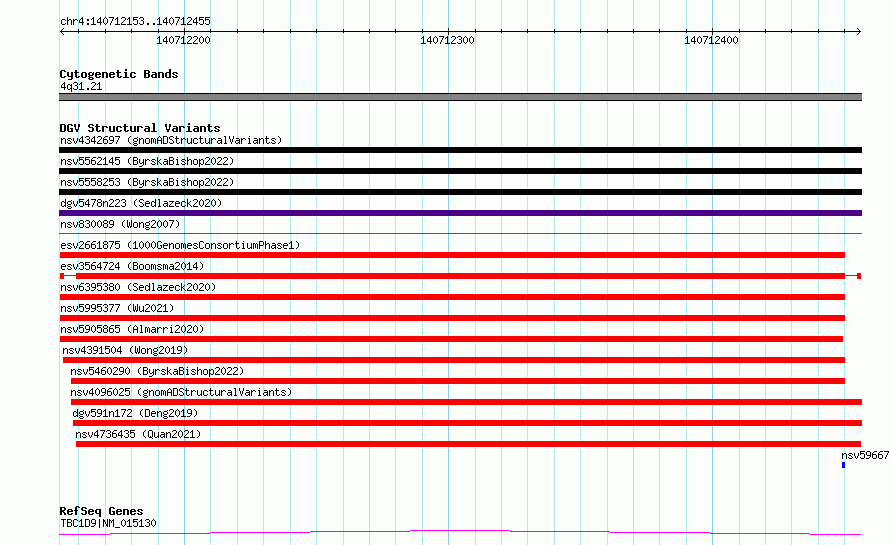Screen dimensions: 890x545
Task: Click the gray 4q31.21 cytogenetic band
Action: pos(460,97)
